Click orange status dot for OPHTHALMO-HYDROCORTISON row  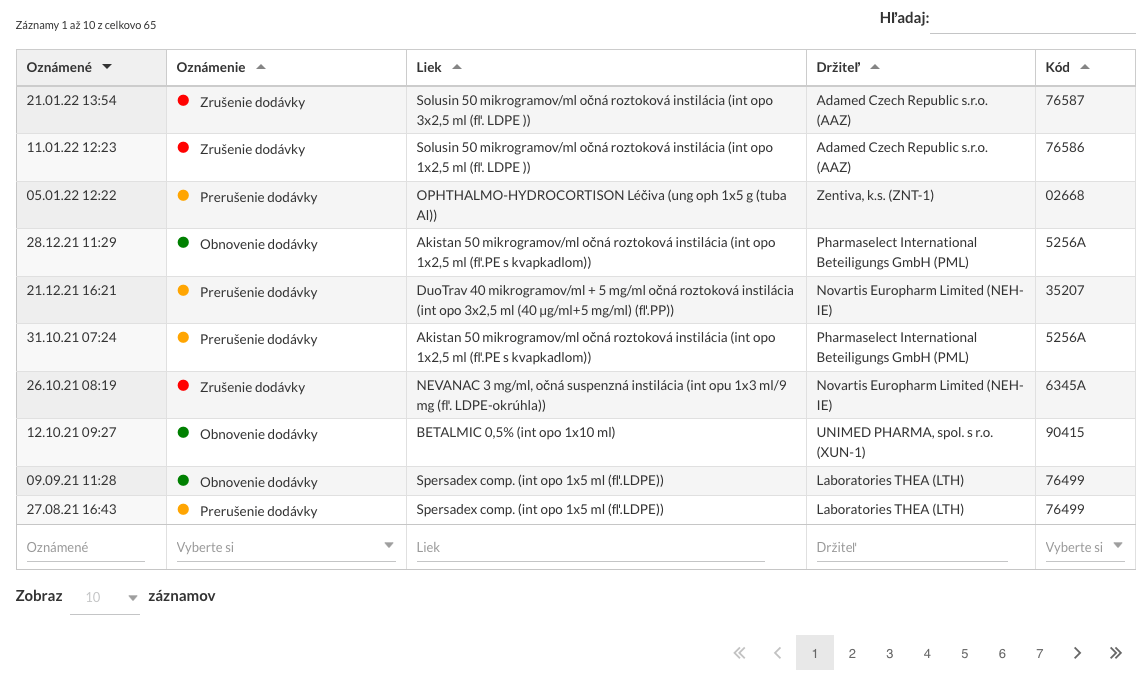pos(183,195)
